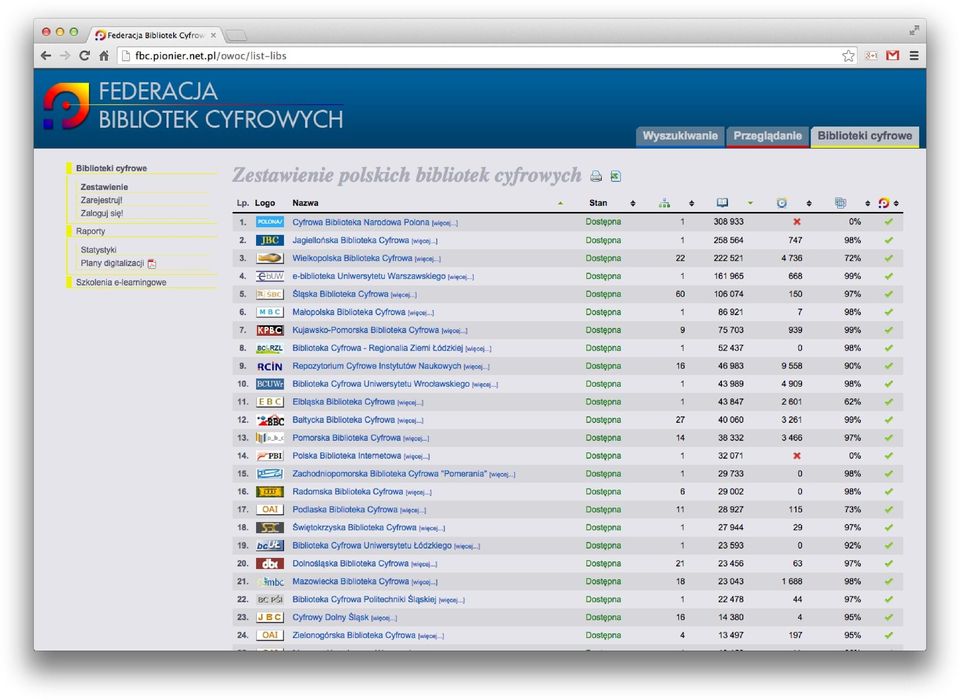Image resolution: width=960 pixels, height=700 pixels.
Task: Open Plany digitalizacji link
Action: (x=112, y=263)
